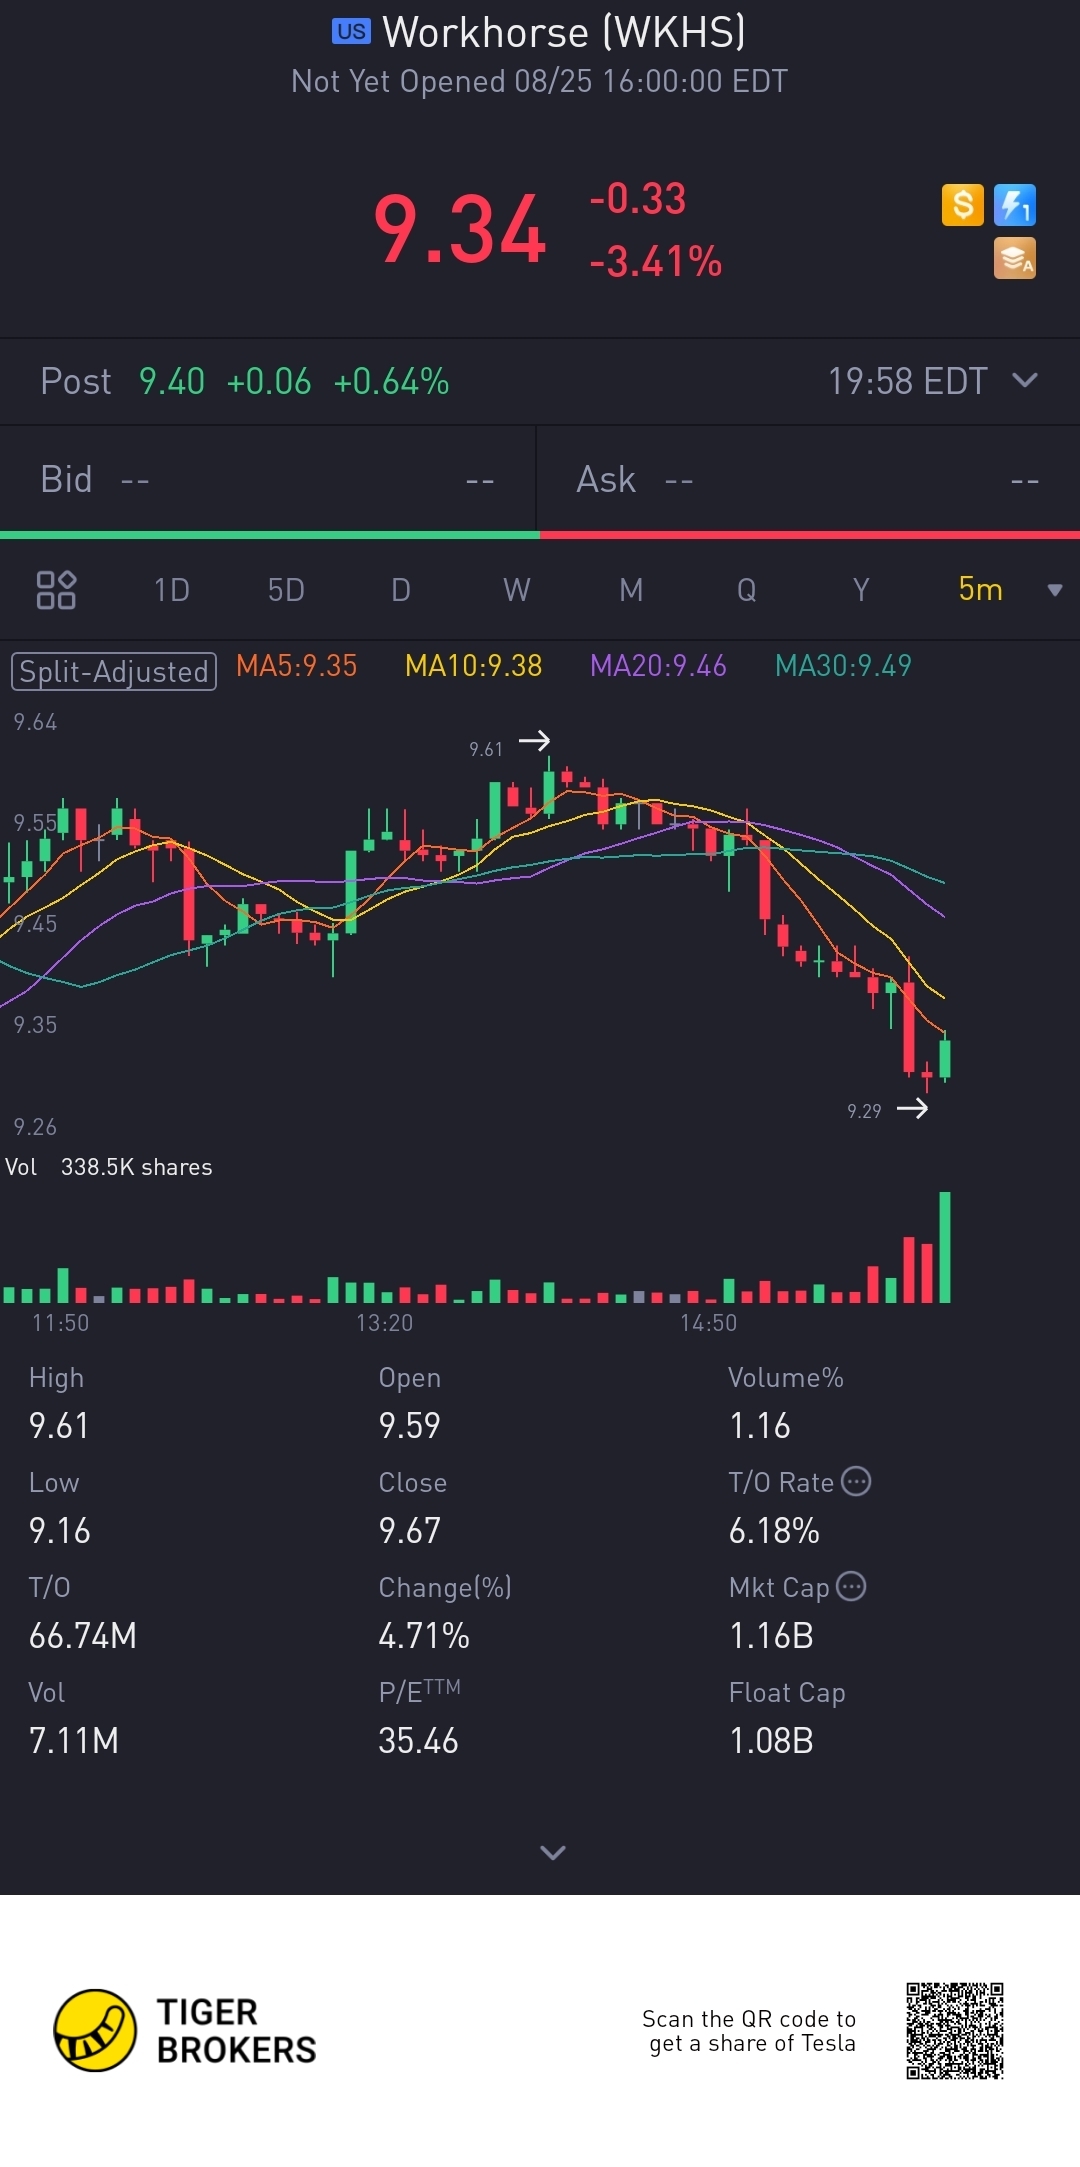Tap the MA5 indicator label
This screenshot has height=2167, width=1080.
296,666
